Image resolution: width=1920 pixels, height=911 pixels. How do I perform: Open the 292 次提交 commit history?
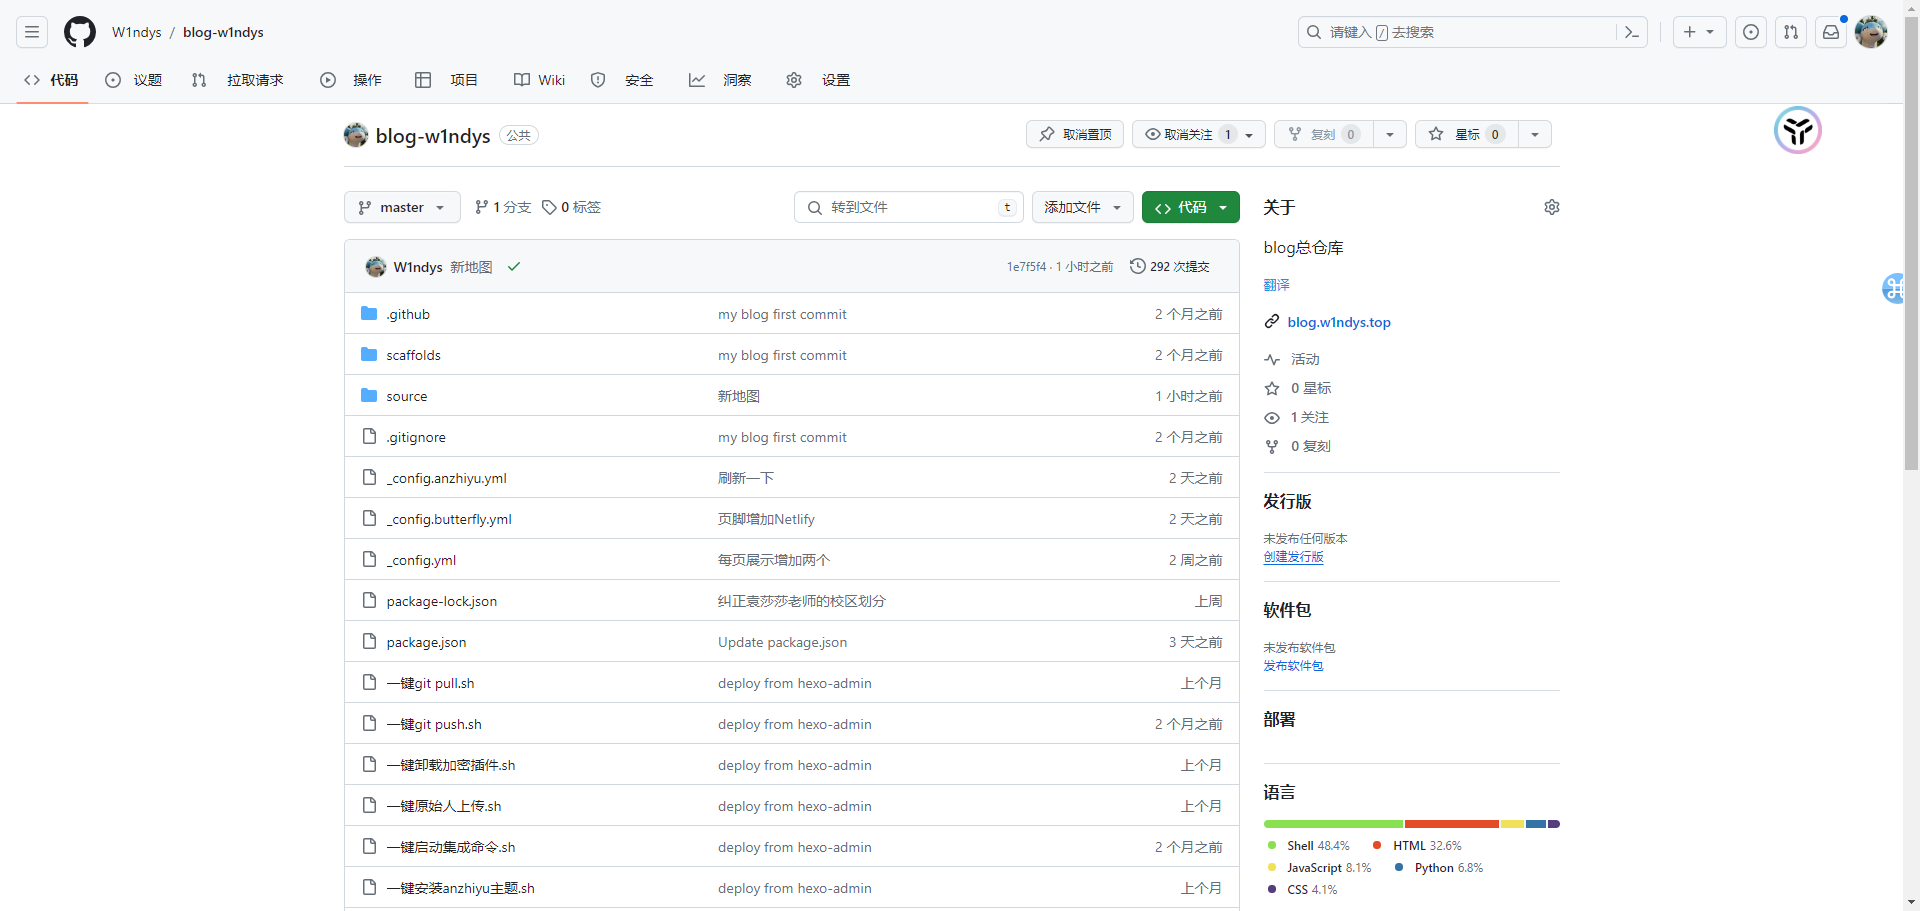[1170, 267]
